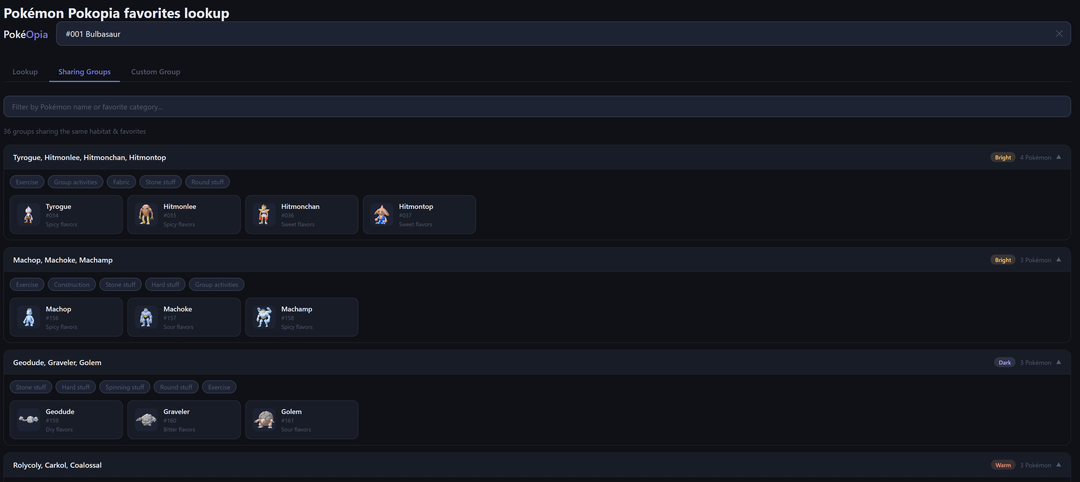
Task: Focus the filter by Pokémon name field
Action: click(x=540, y=107)
